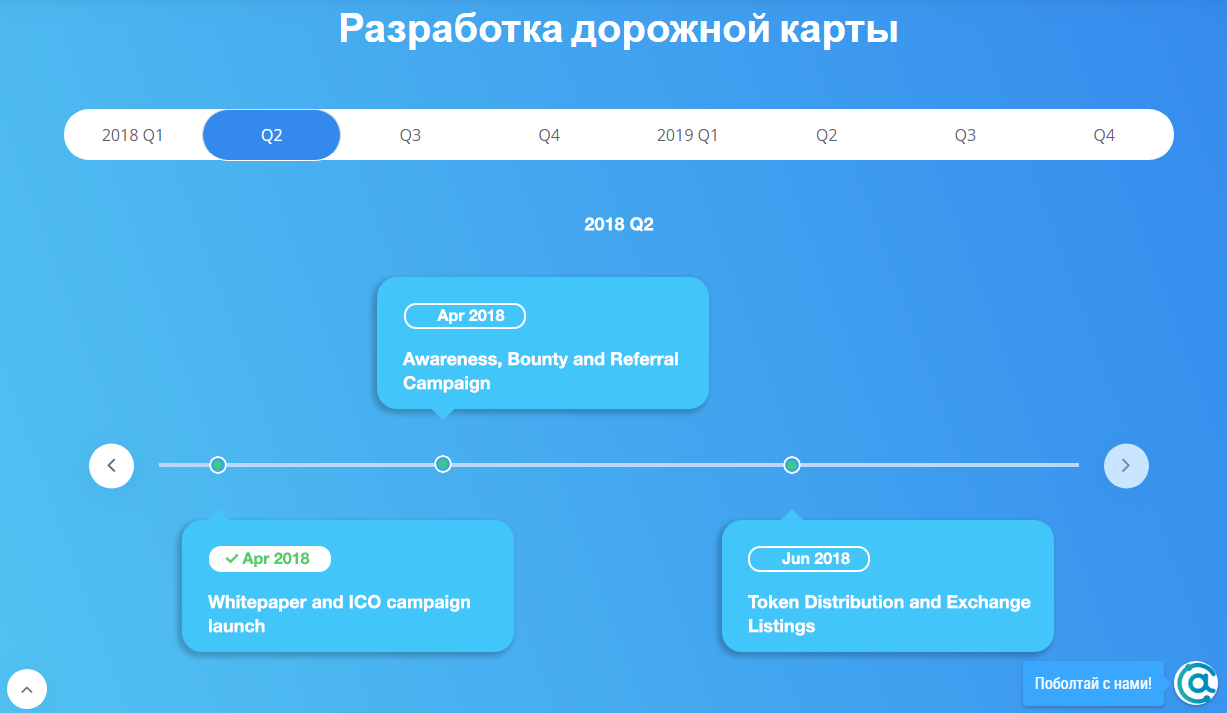Switch to the 2018 Q3 tab
This screenshot has width=1227, height=713.
pos(410,135)
